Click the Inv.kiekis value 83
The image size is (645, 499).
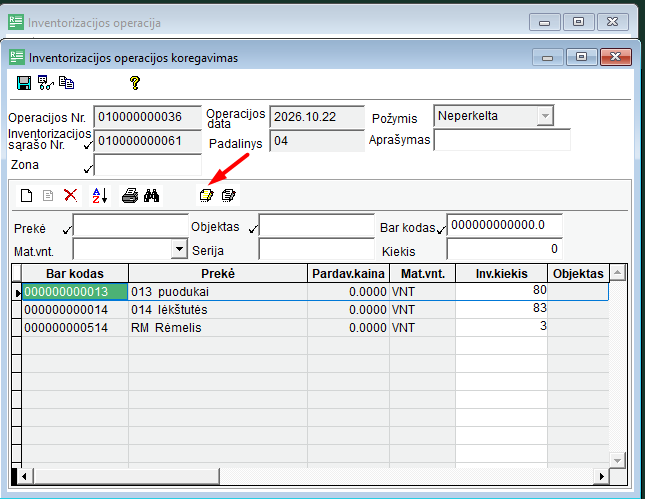[x=501, y=310]
